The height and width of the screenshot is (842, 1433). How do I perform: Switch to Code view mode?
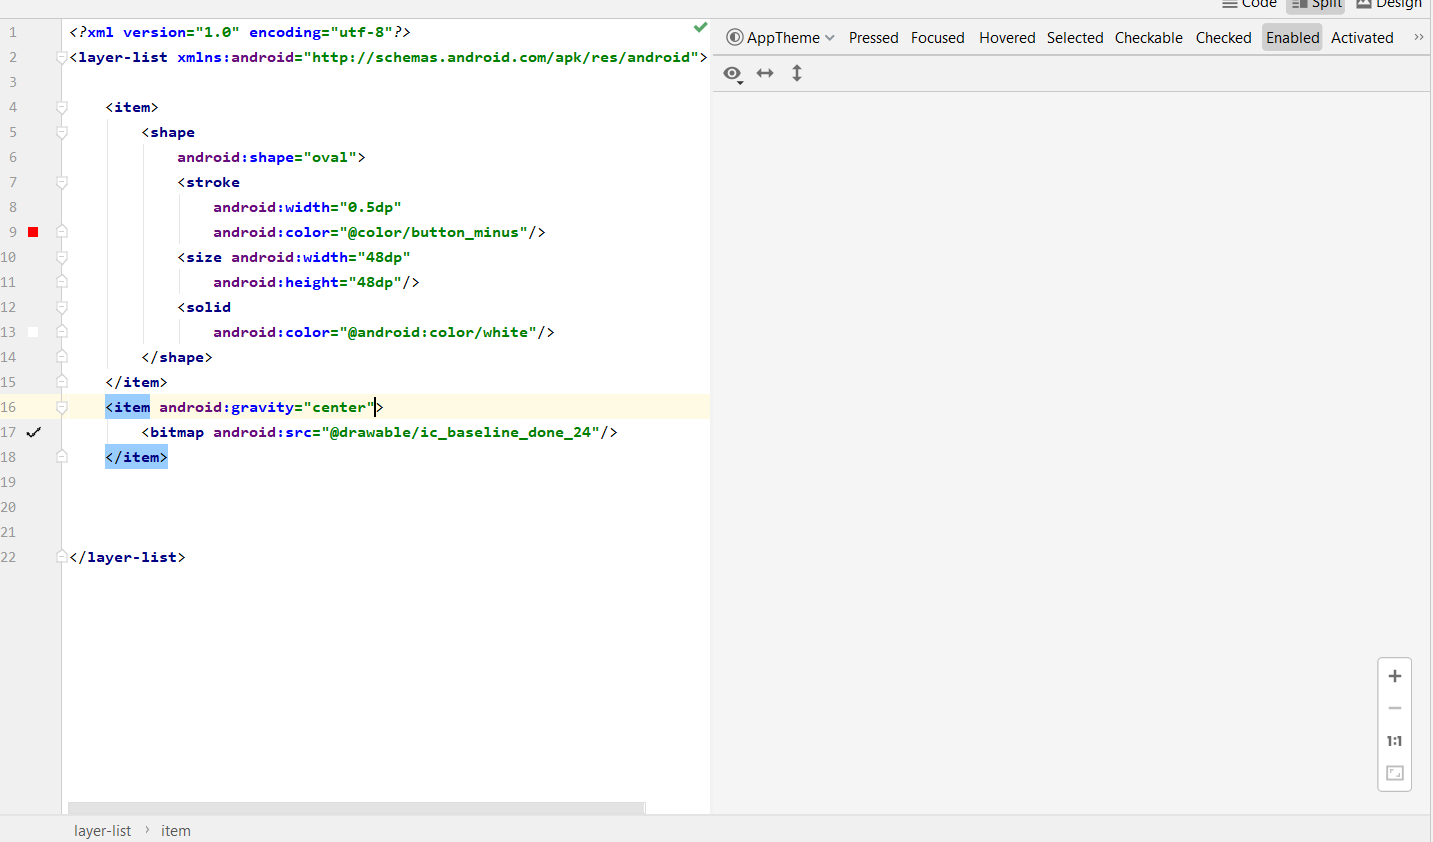tap(1249, 4)
